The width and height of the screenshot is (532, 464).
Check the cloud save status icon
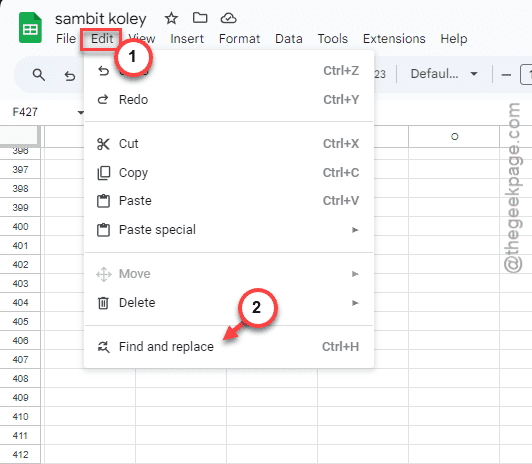coord(228,18)
